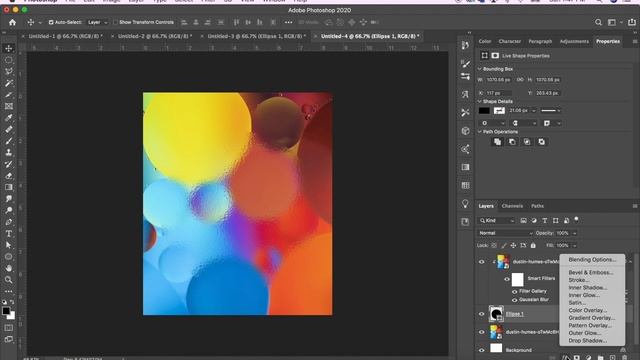The height and width of the screenshot is (360, 640).
Task: Lock all layer attributes padlock icon
Action: point(533,245)
